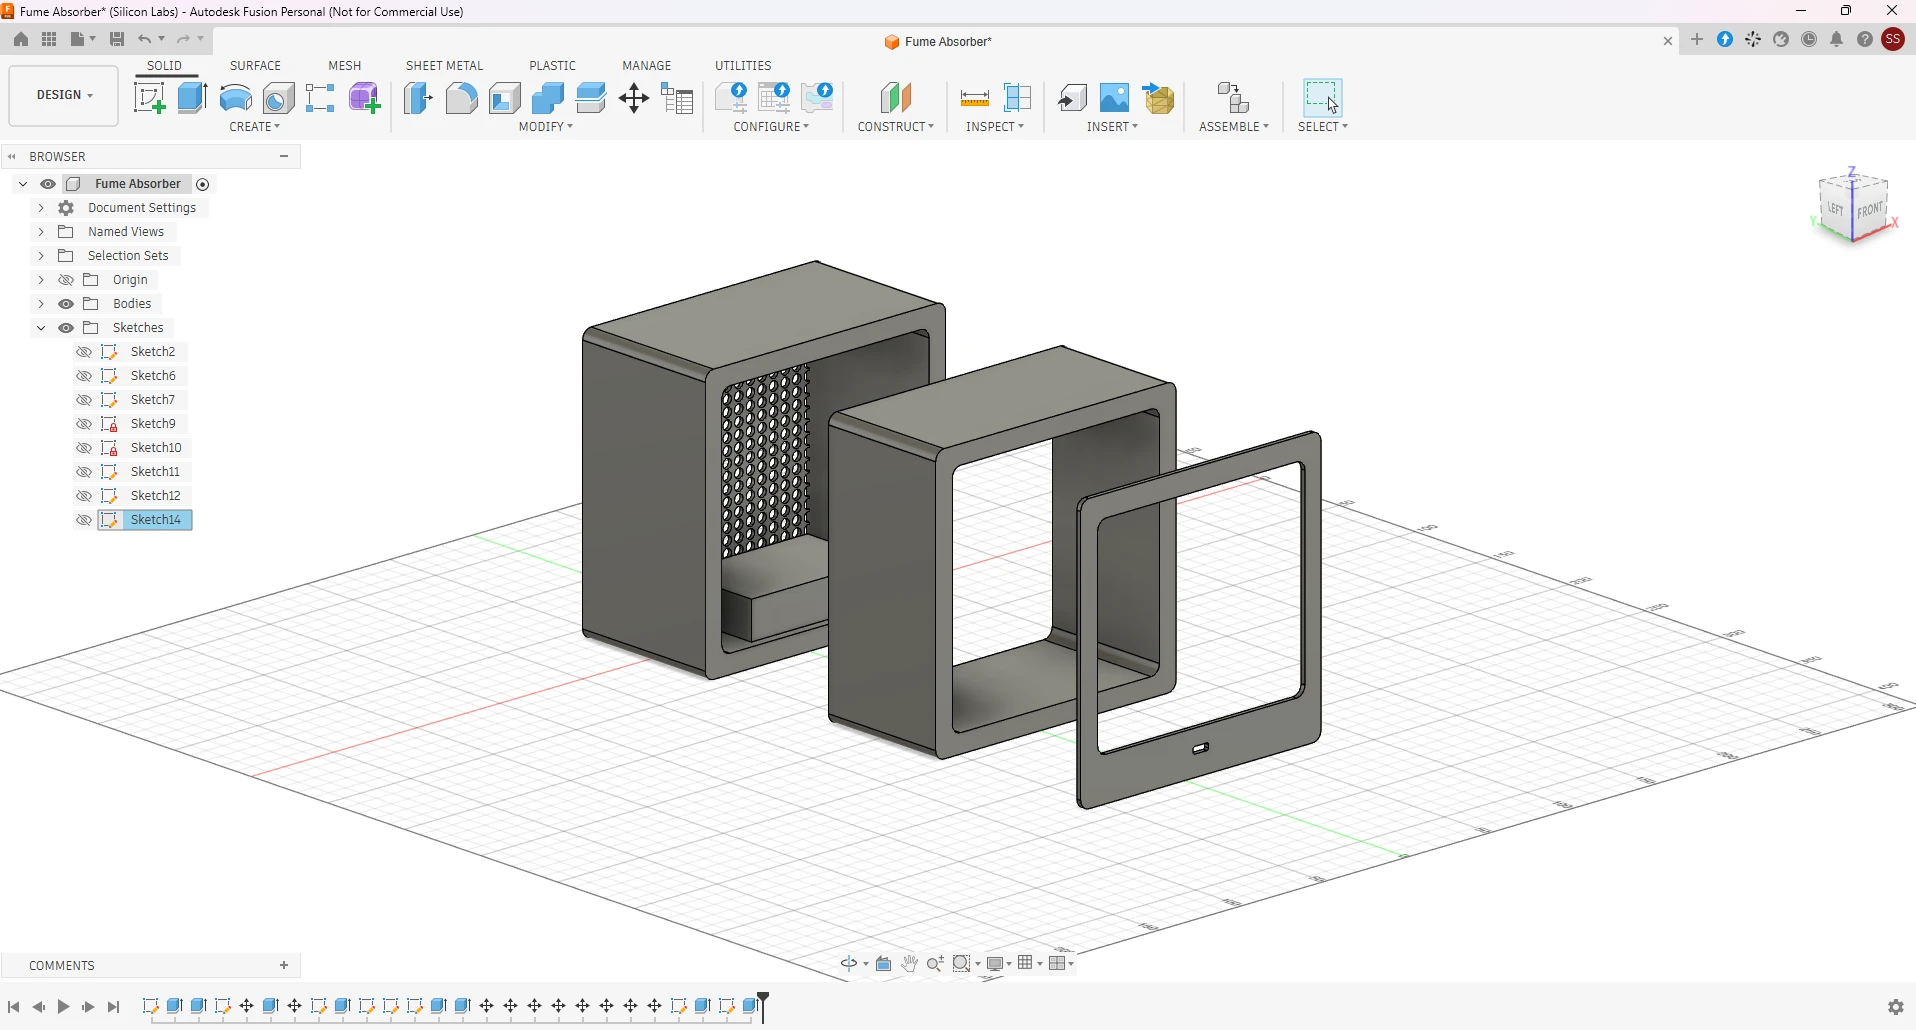Choose the Hole tool icon
This screenshot has width=1916, height=1030.
[279, 98]
